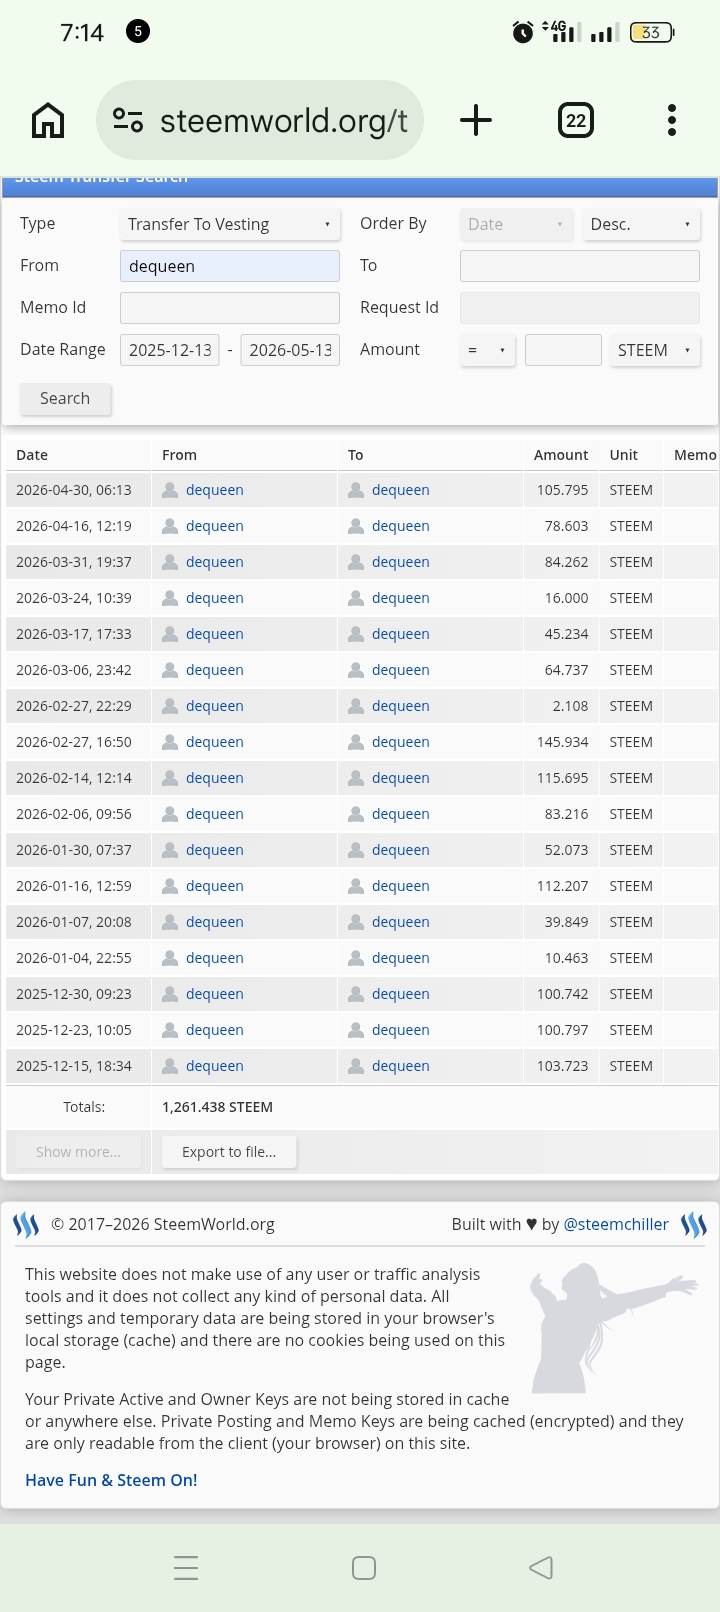Viewport: 720px width, 1612px height.
Task: Select the amount 2.108
Action: tap(570, 706)
